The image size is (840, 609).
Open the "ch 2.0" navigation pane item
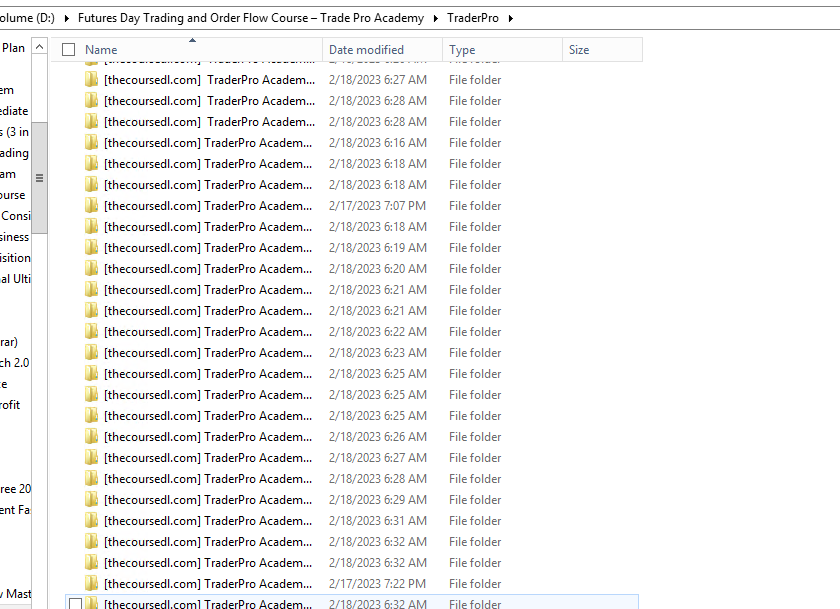14,363
